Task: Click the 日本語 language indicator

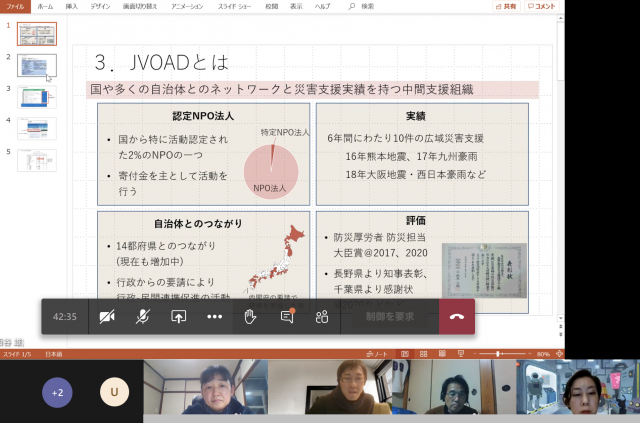Action: tap(53, 354)
